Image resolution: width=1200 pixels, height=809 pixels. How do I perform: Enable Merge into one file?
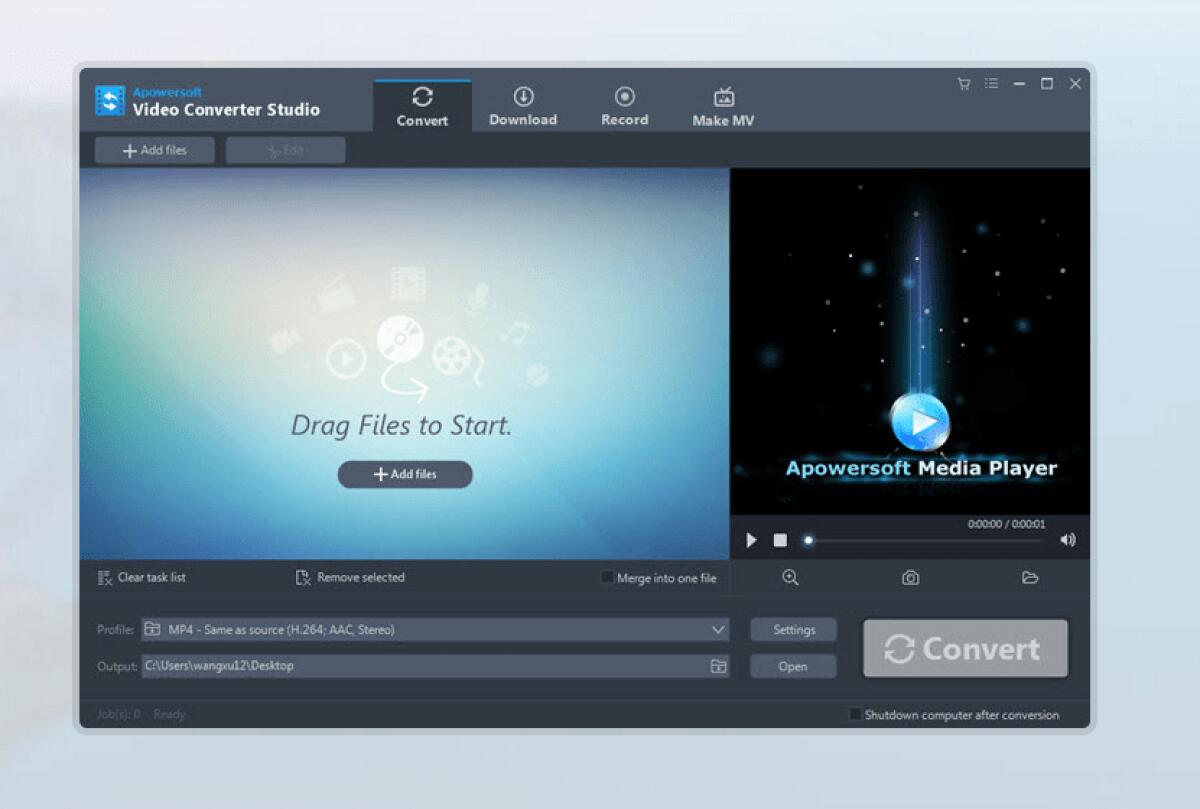click(607, 577)
